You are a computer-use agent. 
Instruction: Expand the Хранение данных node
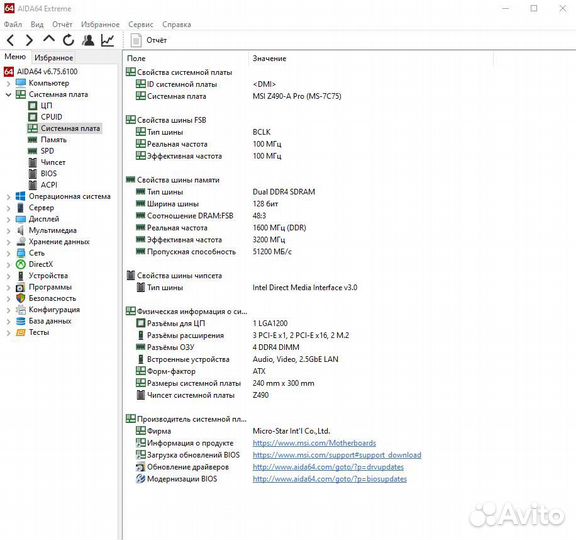pos(8,242)
